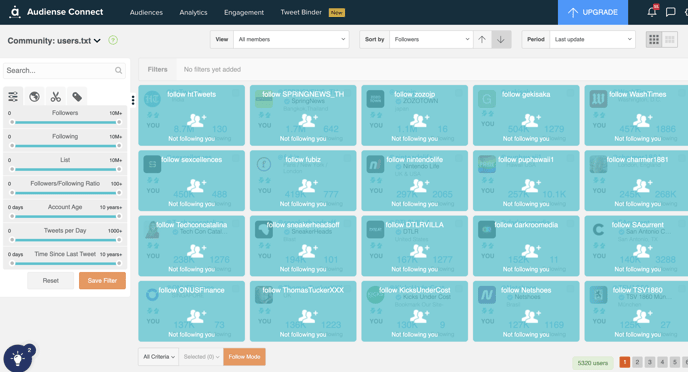
Task: Click the Search input field
Action: click(x=64, y=70)
